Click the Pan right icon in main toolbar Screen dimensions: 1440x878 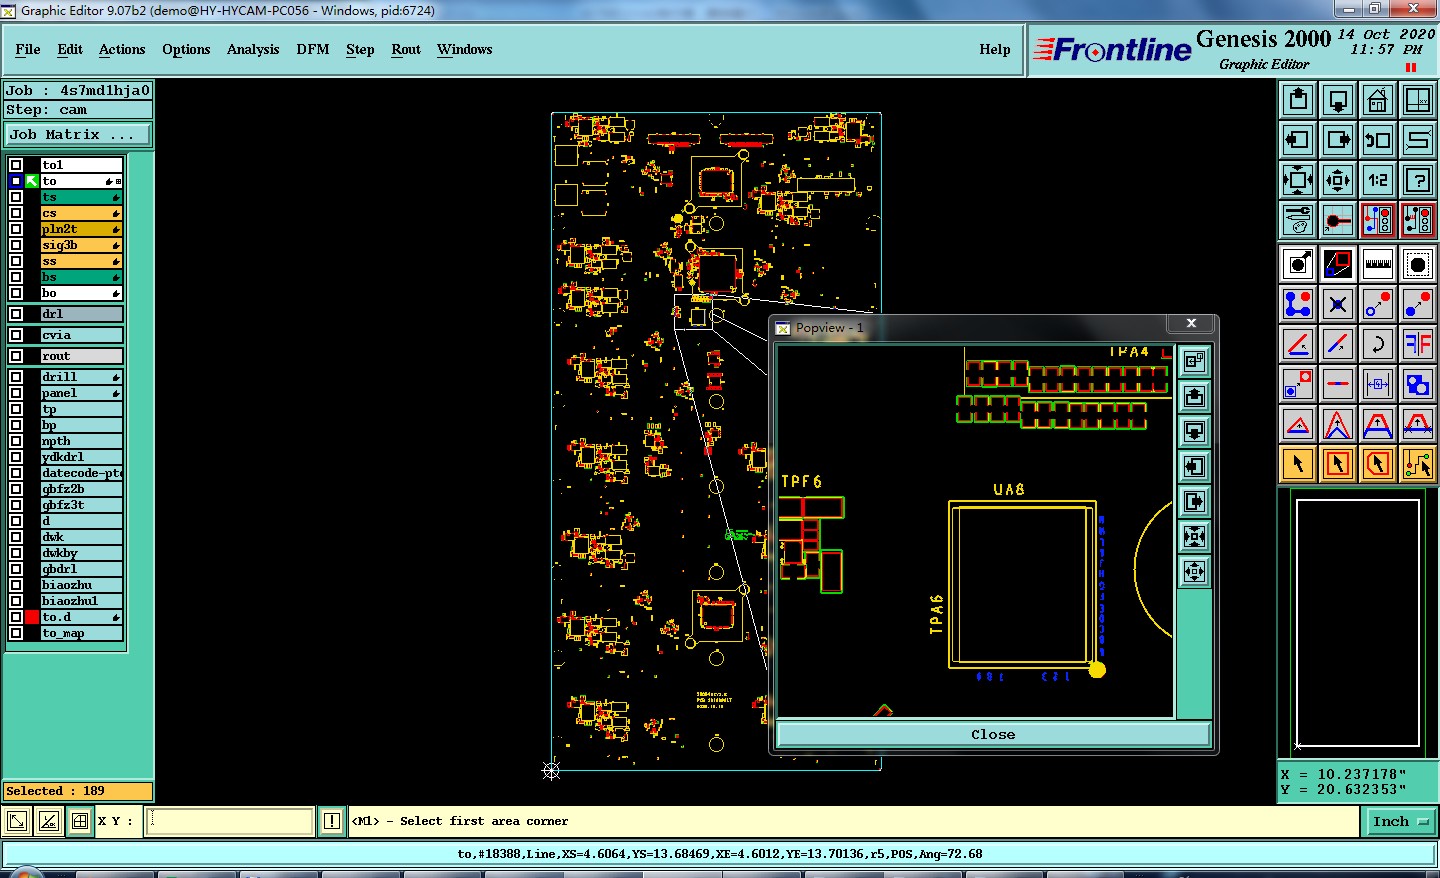[1338, 140]
